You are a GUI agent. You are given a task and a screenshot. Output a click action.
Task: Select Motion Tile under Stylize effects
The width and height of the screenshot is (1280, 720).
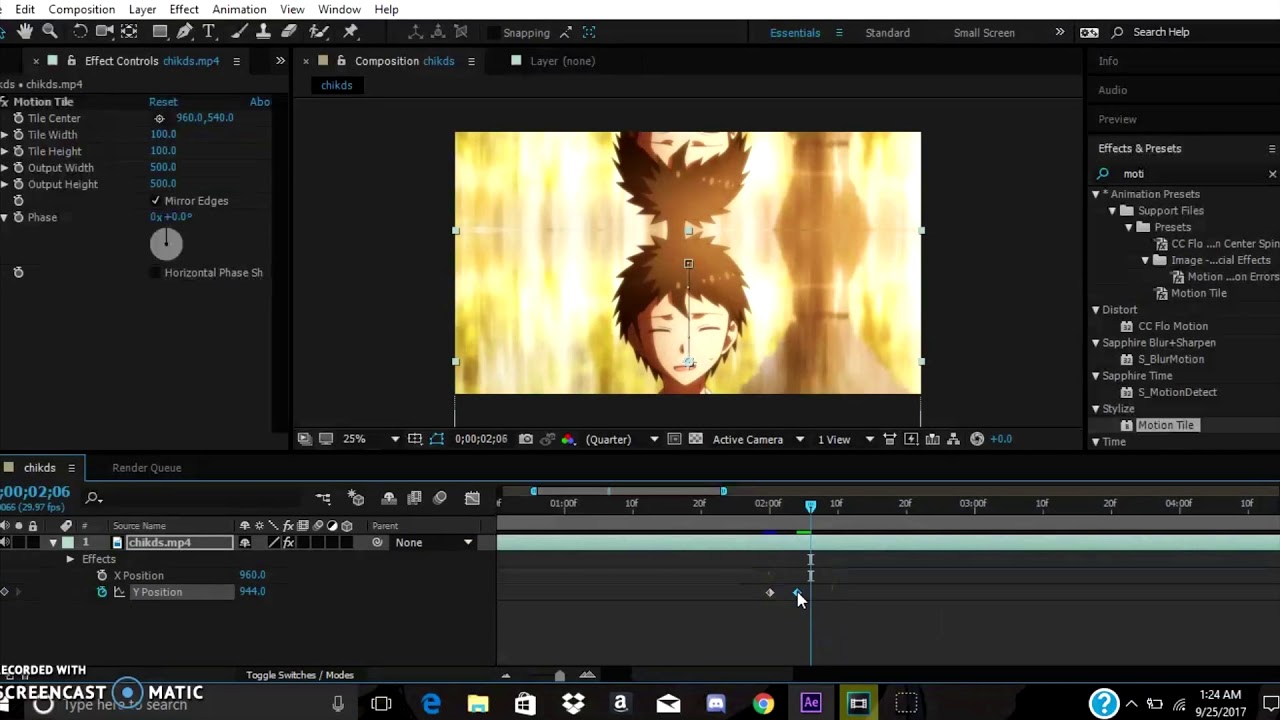pos(1166,425)
